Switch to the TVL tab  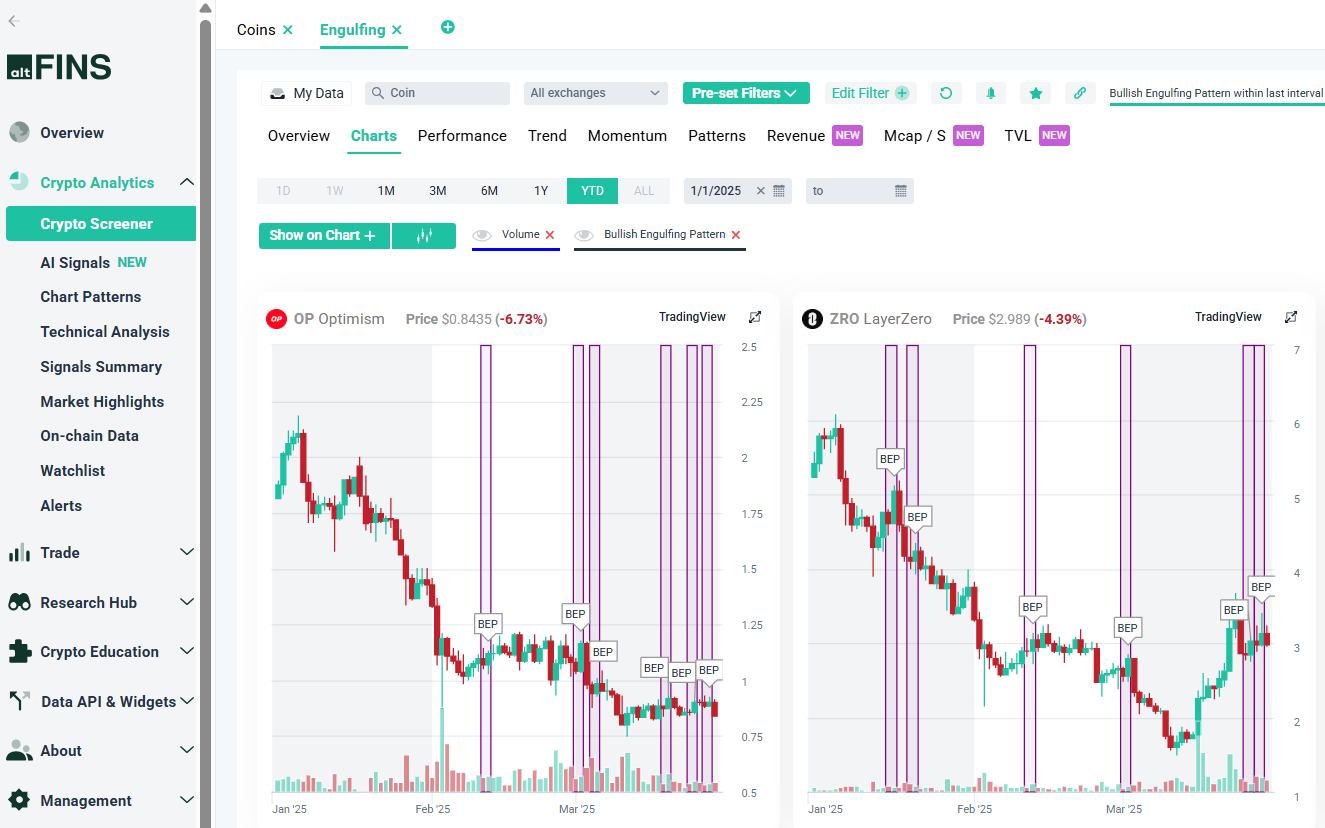[1018, 136]
